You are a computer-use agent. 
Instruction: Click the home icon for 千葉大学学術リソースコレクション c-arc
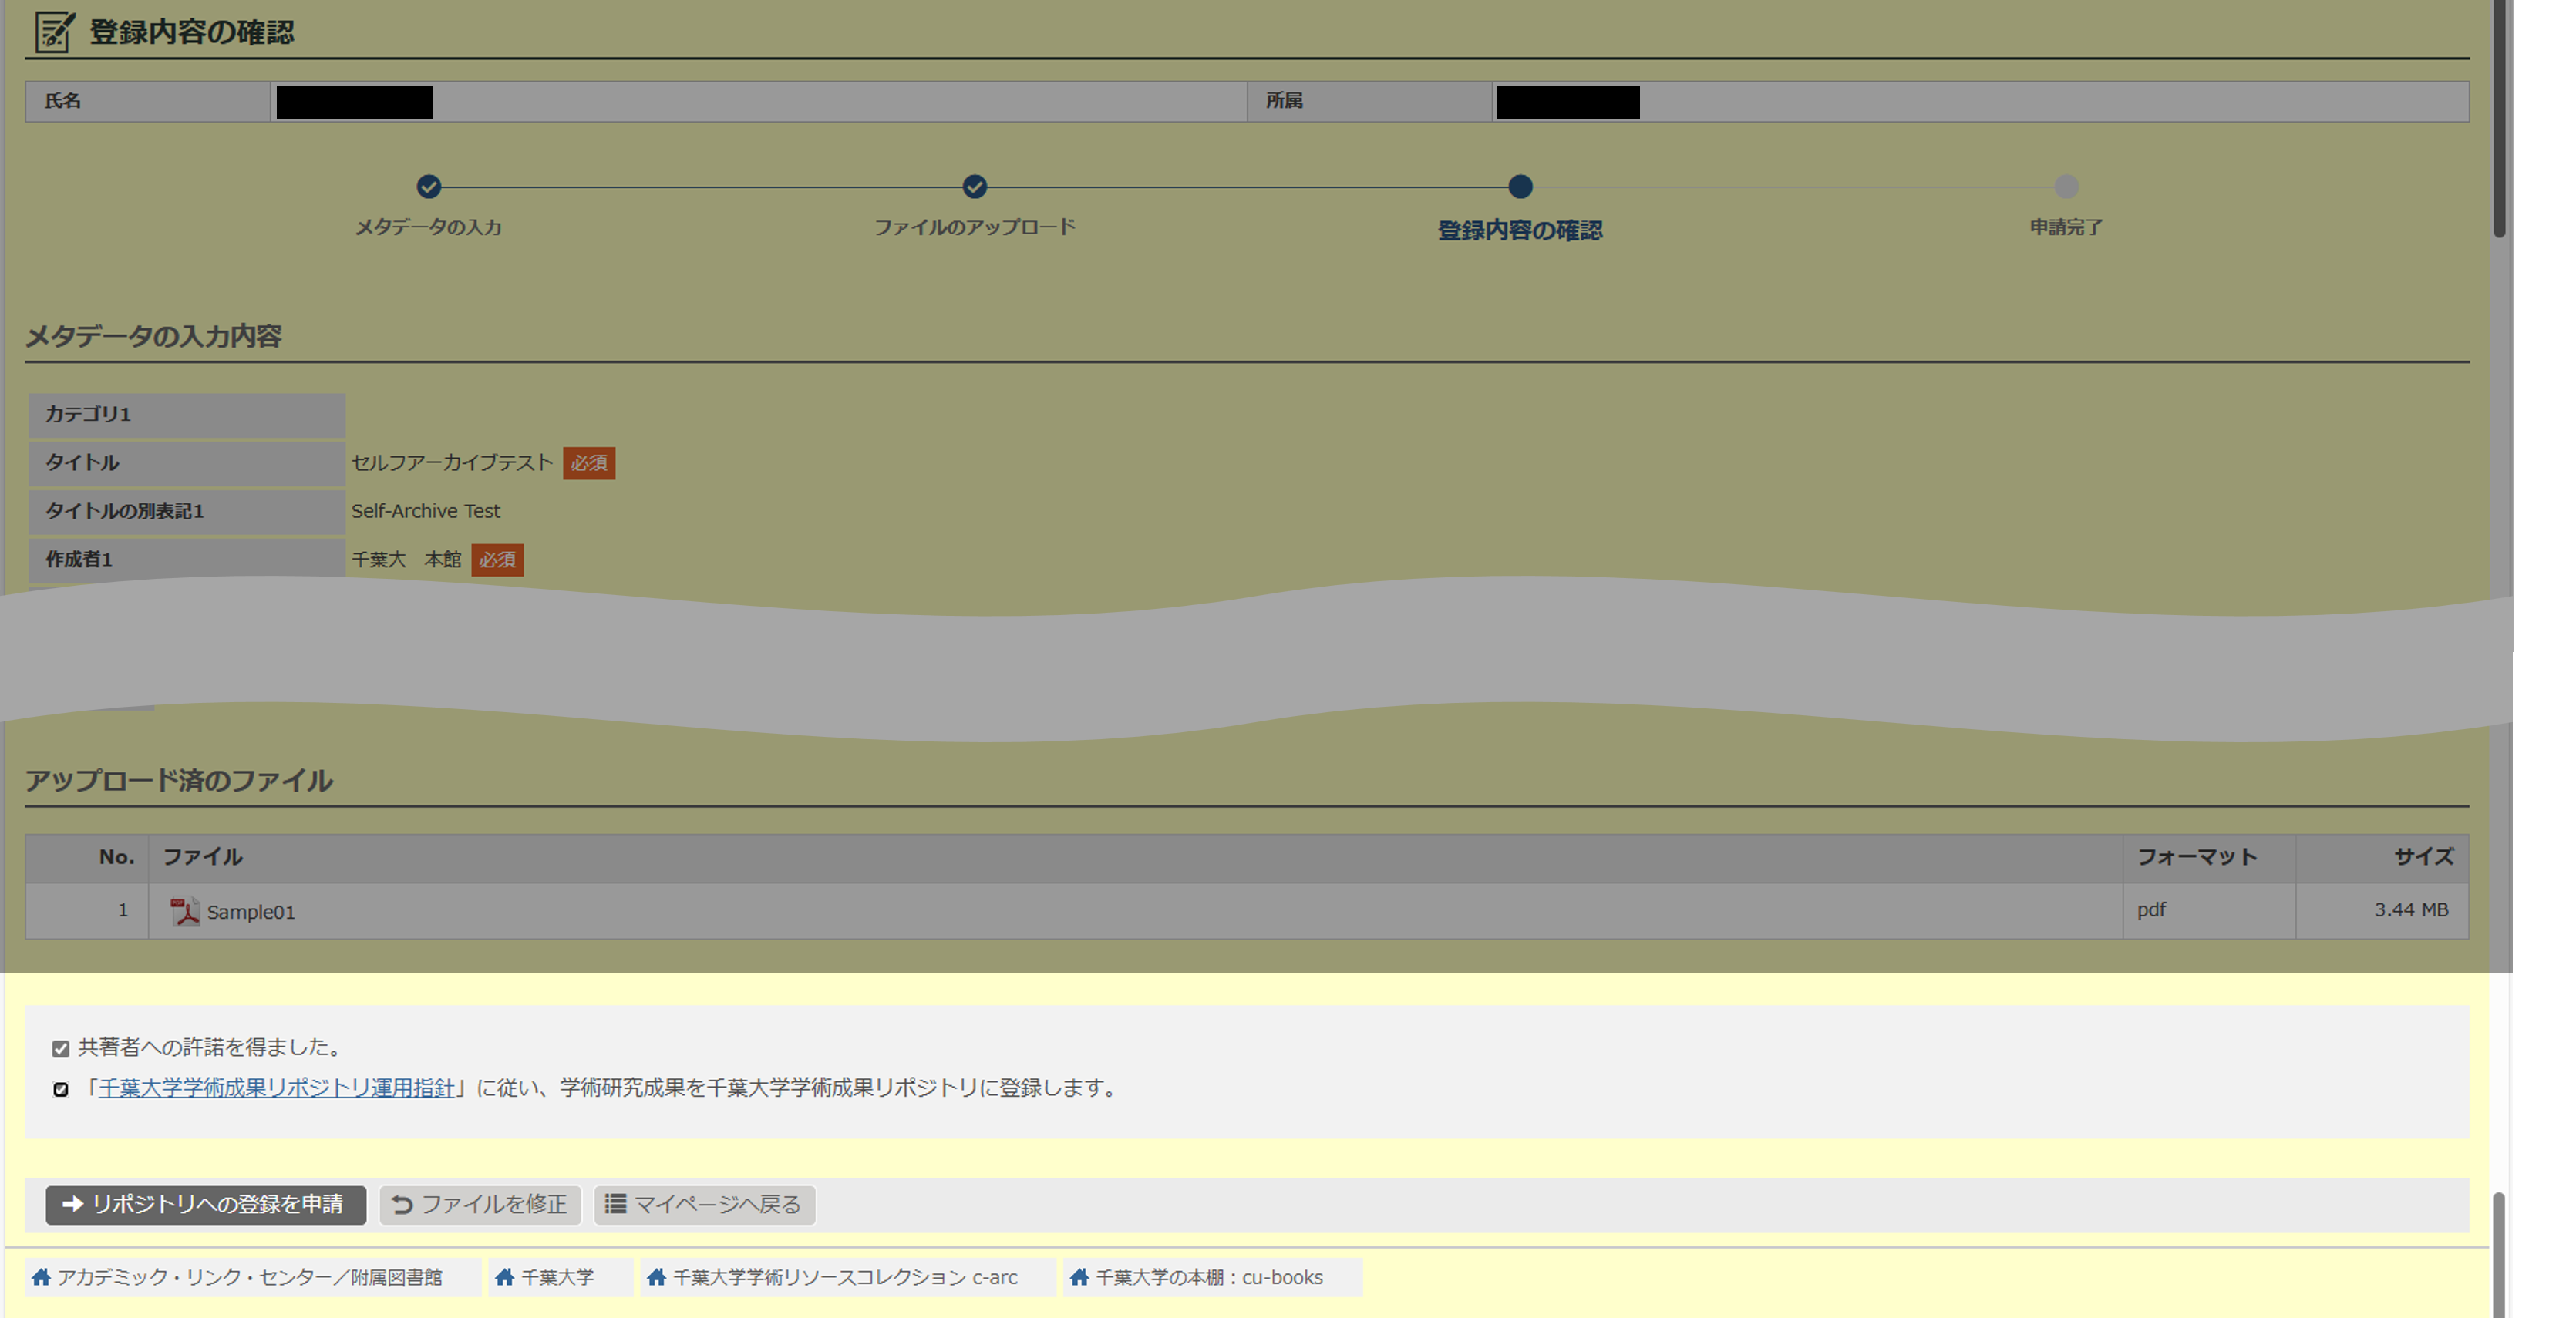pyautogui.click(x=658, y=1276)
